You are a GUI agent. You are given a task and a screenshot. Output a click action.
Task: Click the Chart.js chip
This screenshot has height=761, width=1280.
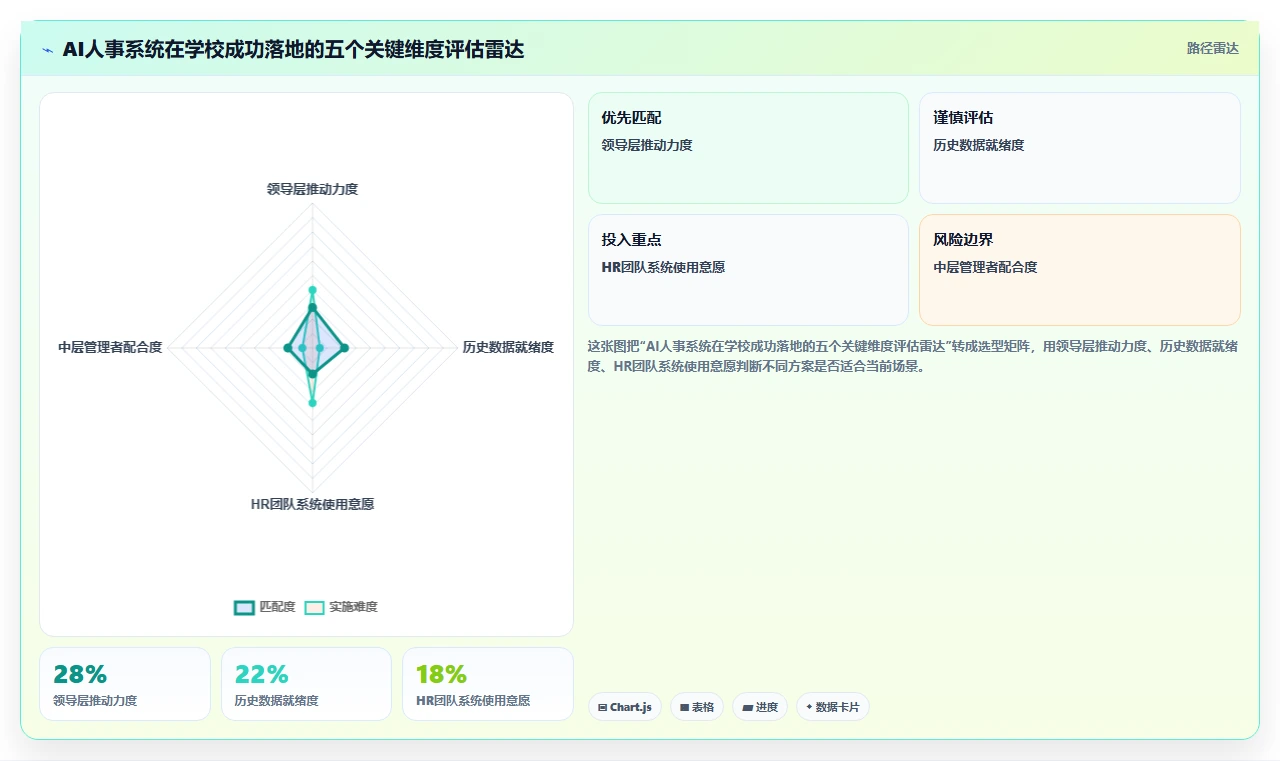coord(625,707)
